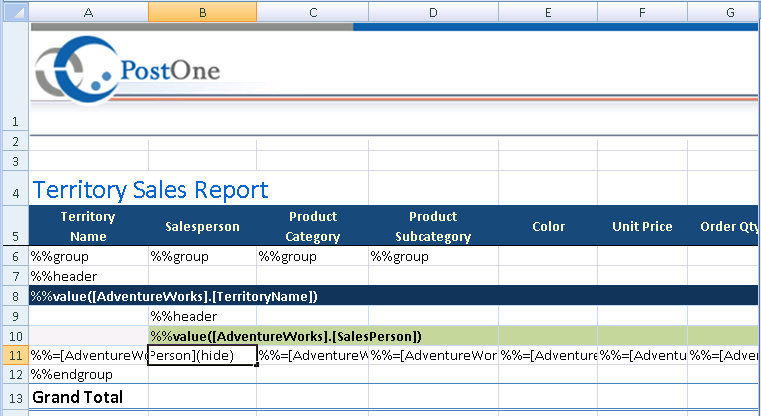
Task: Select %%header cell in row 9
Action: tap(202, 316)
